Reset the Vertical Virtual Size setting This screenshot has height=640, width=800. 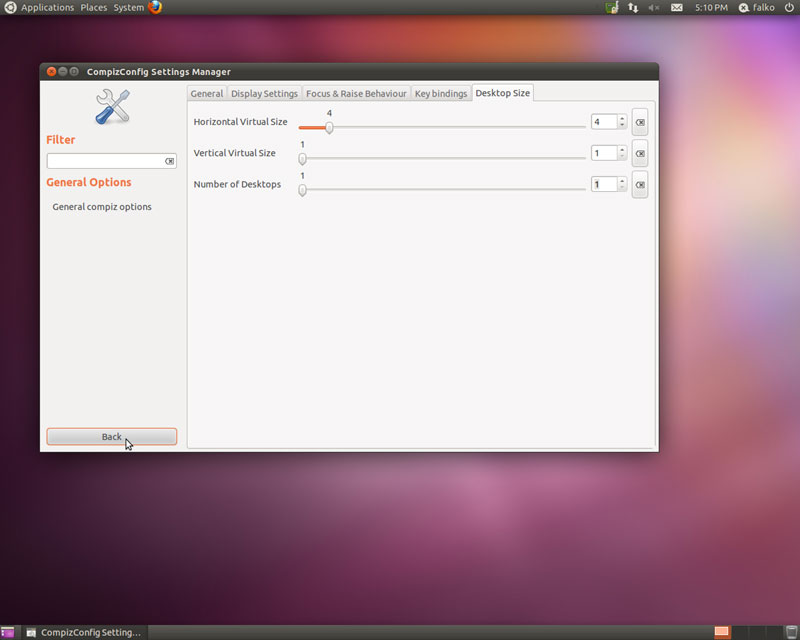coord(640,153)
